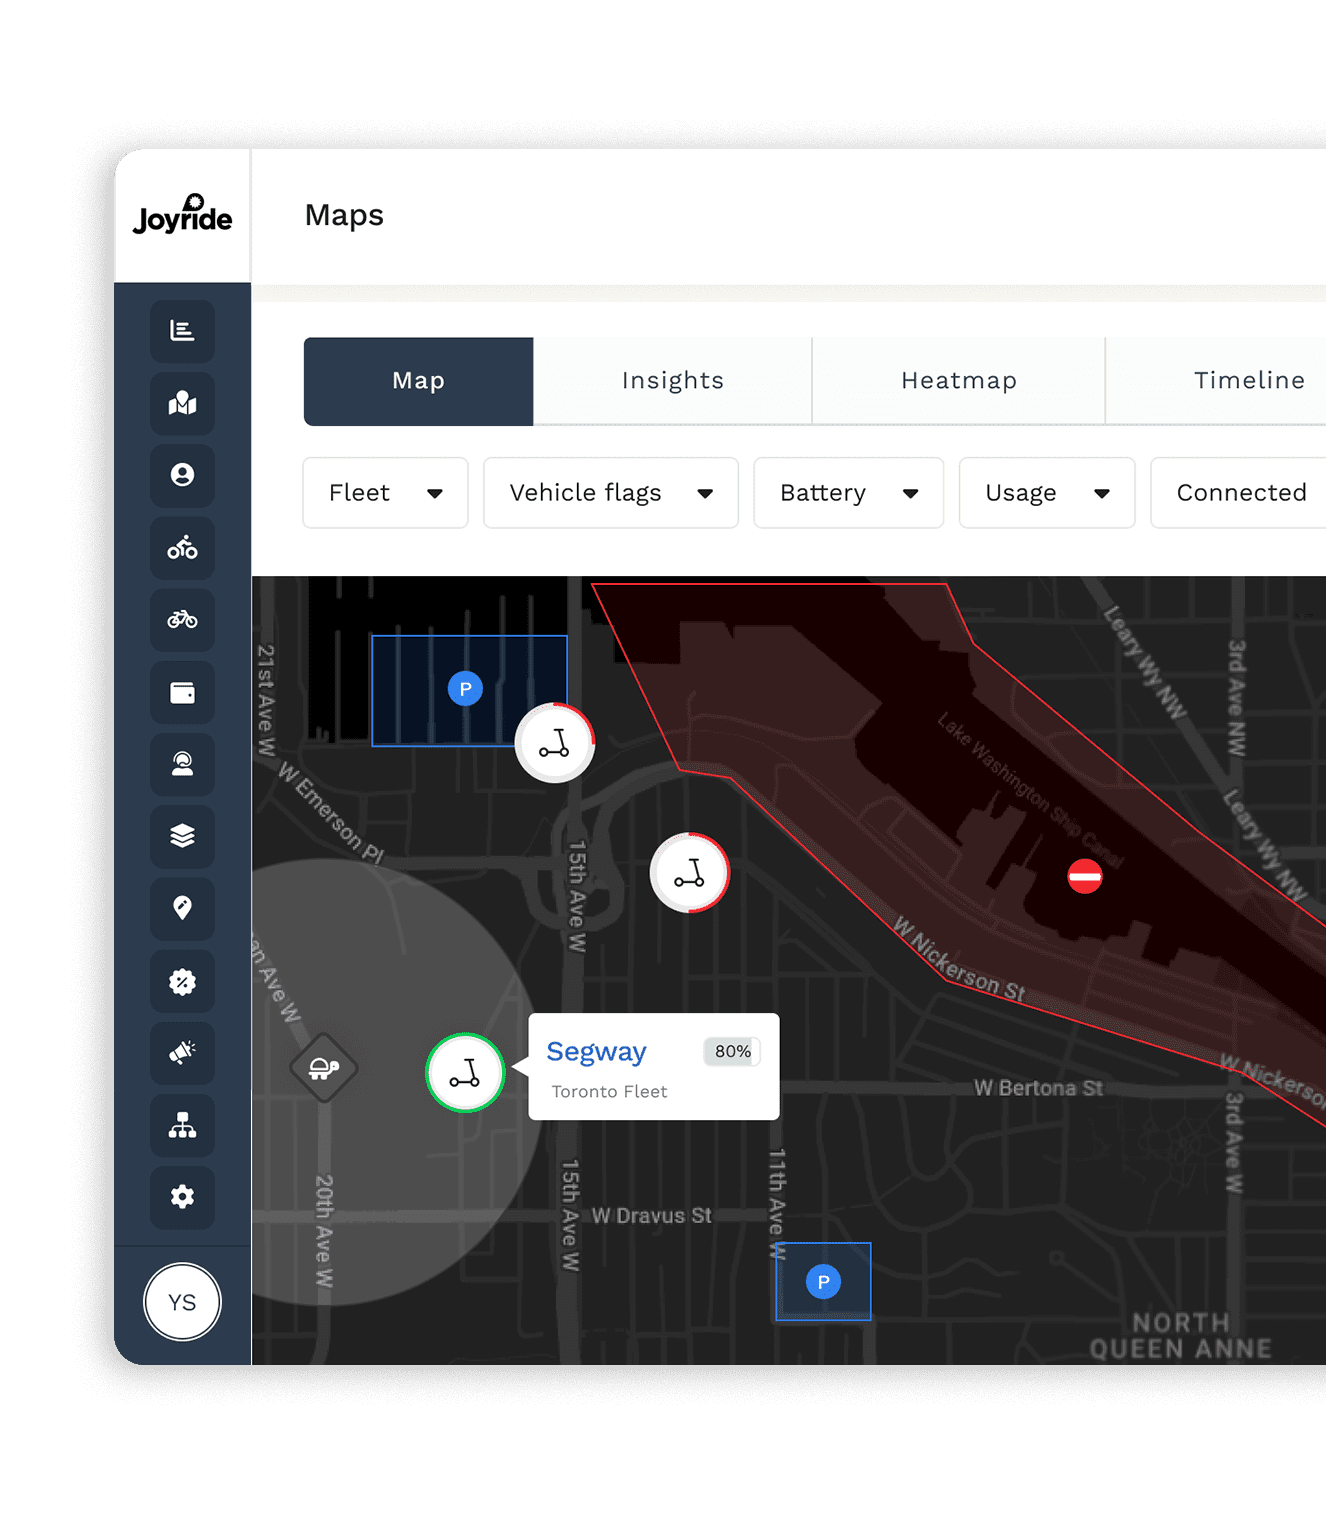Select the scooter marker near 15th Ave W
Image resolution: width=1326 pixels, height=1540 pixels.
(x=690, y=873)
